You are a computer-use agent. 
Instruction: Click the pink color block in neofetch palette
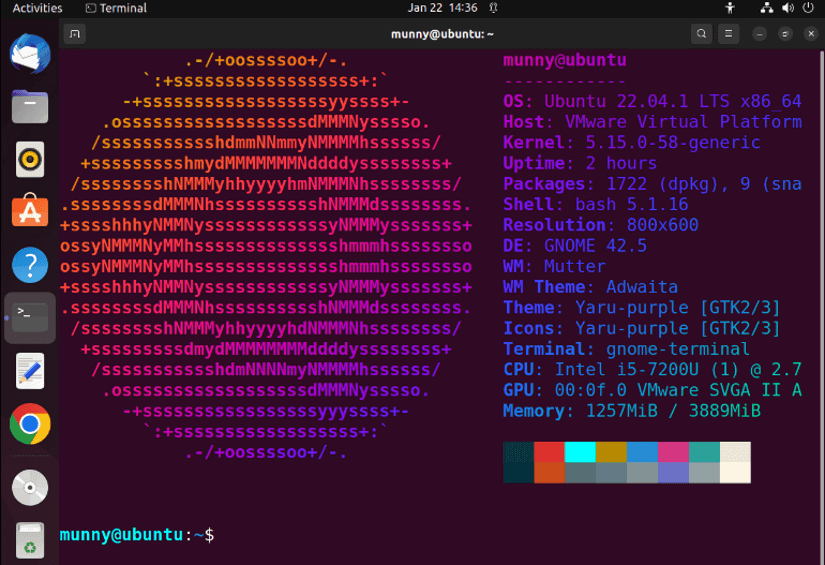pos(673,452)
